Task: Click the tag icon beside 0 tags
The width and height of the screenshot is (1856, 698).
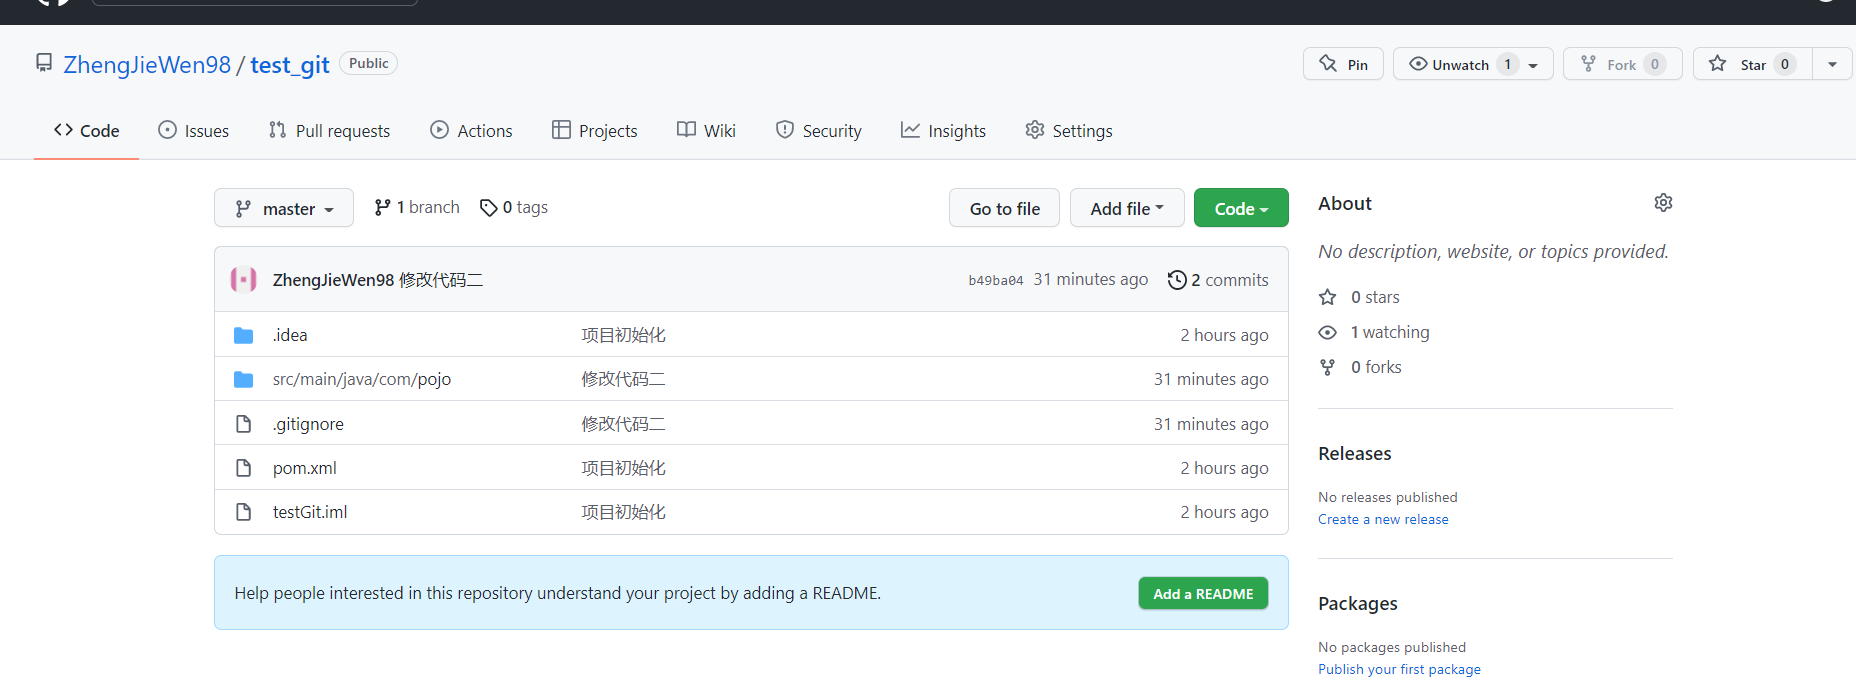Action: click(489, 207)
